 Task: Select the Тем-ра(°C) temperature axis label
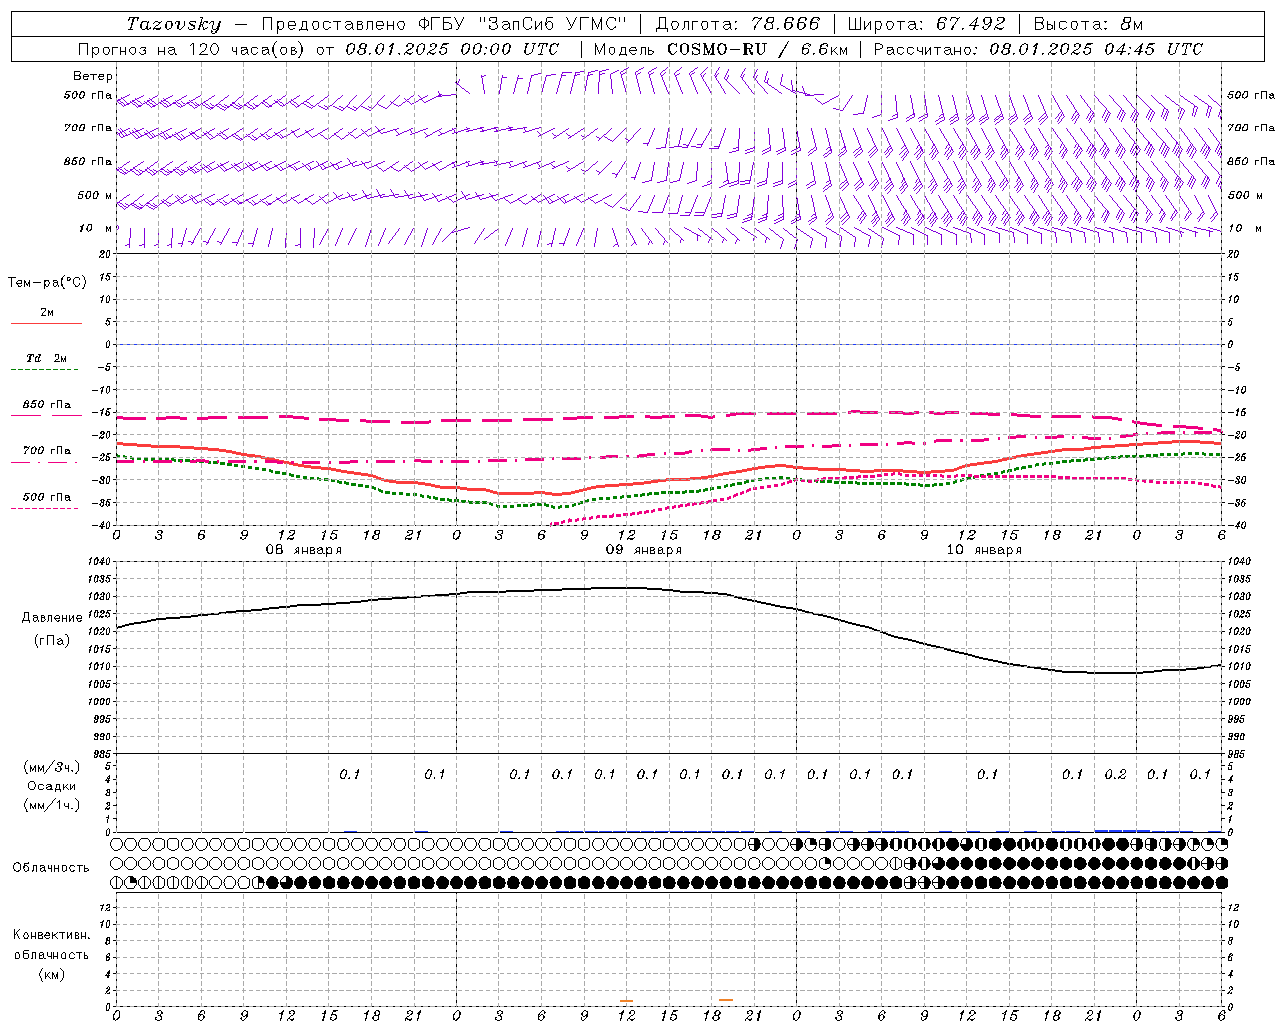(x=47, y=283)
